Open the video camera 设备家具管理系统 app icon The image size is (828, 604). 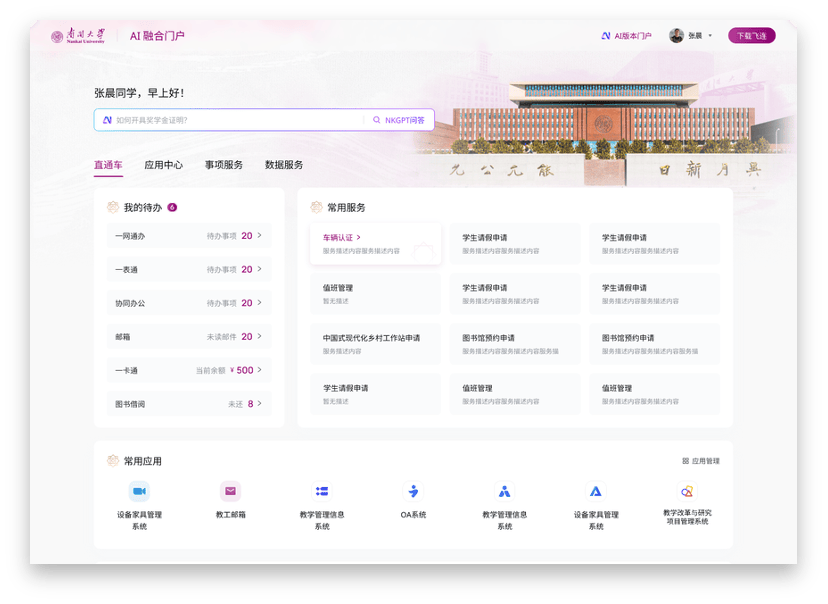(139, 491)
